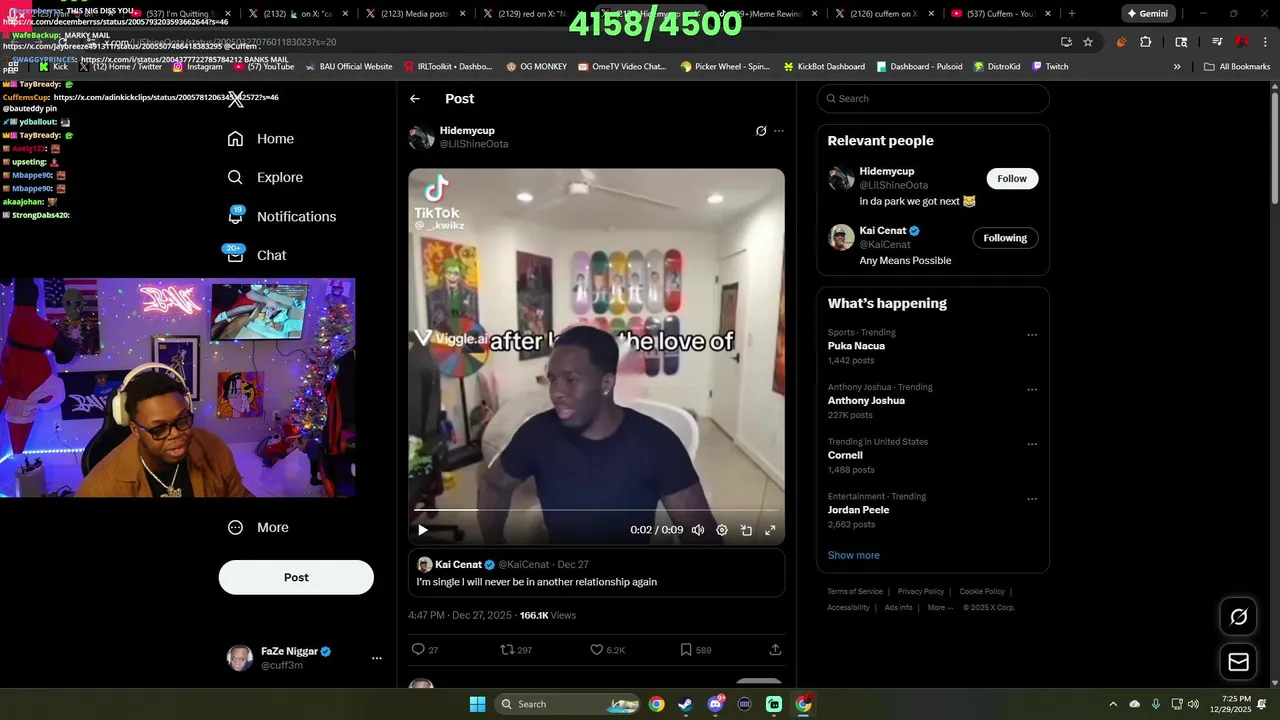Open browser Extensions puzzle icon
1280x720 pixels.
pos(1146,42)
